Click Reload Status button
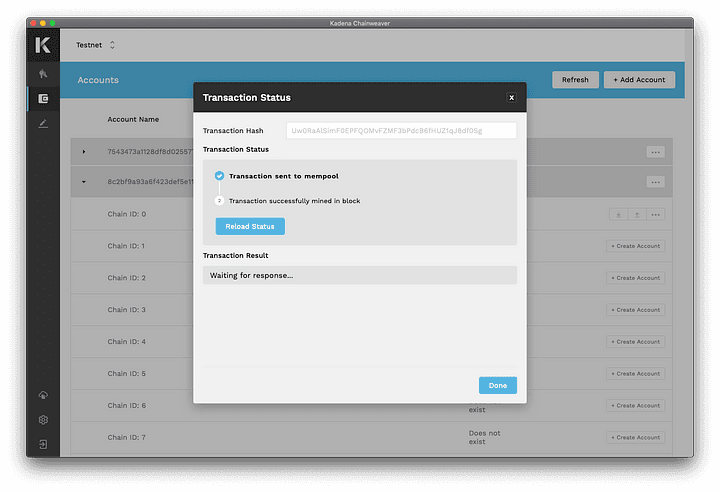The width and height of the screenshot is (720, 492). (250, 226)
